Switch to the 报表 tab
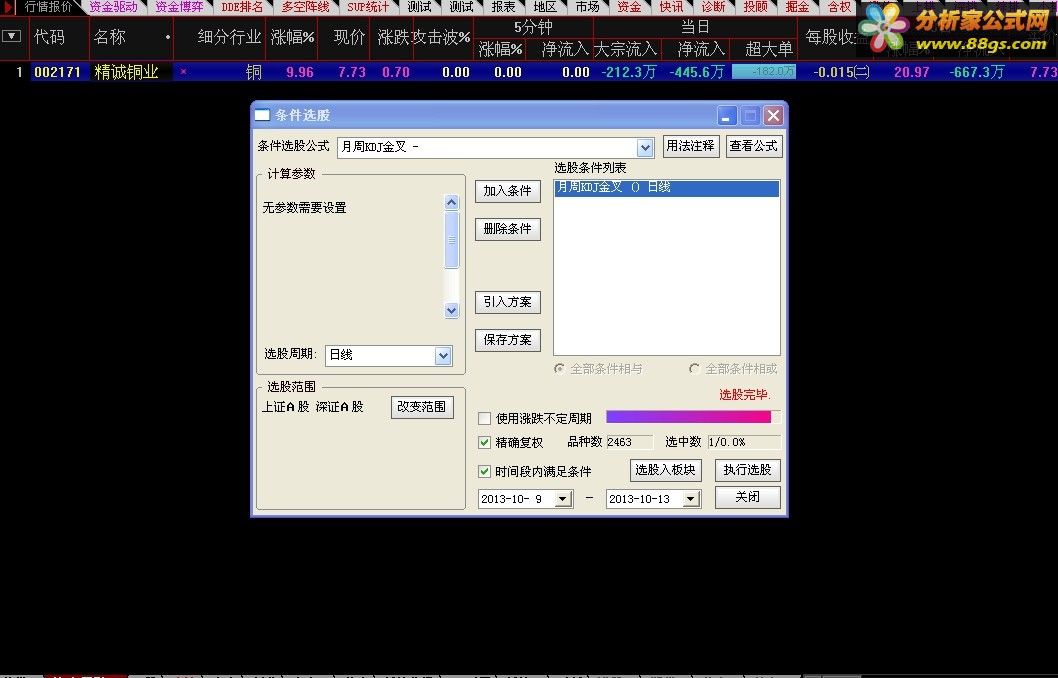 pos(503,7)
